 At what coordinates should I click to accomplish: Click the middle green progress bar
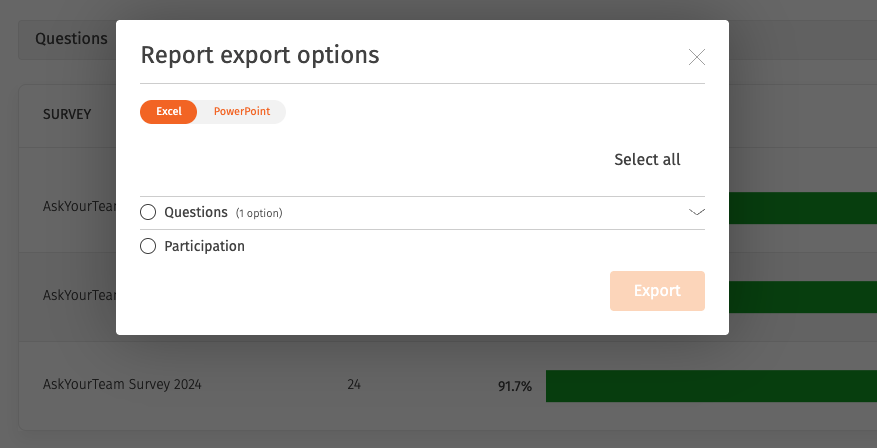(803, 297)
